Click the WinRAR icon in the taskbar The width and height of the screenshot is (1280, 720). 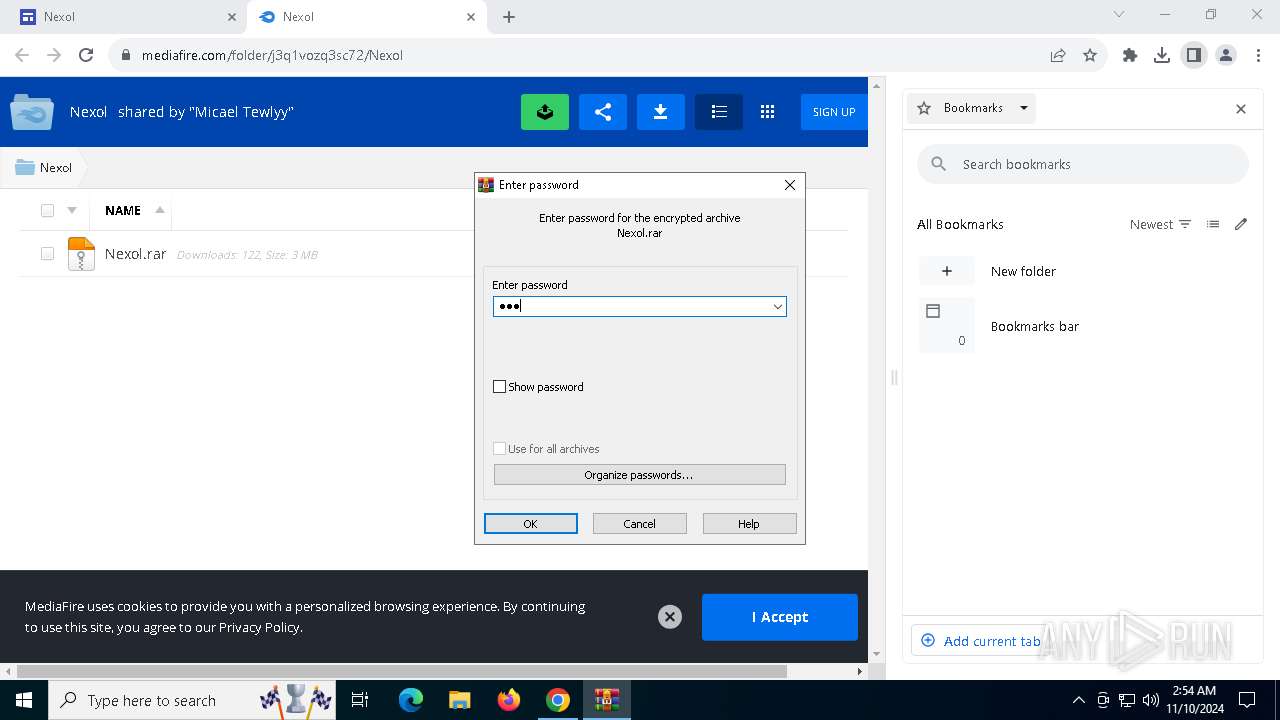click(607, 700)
